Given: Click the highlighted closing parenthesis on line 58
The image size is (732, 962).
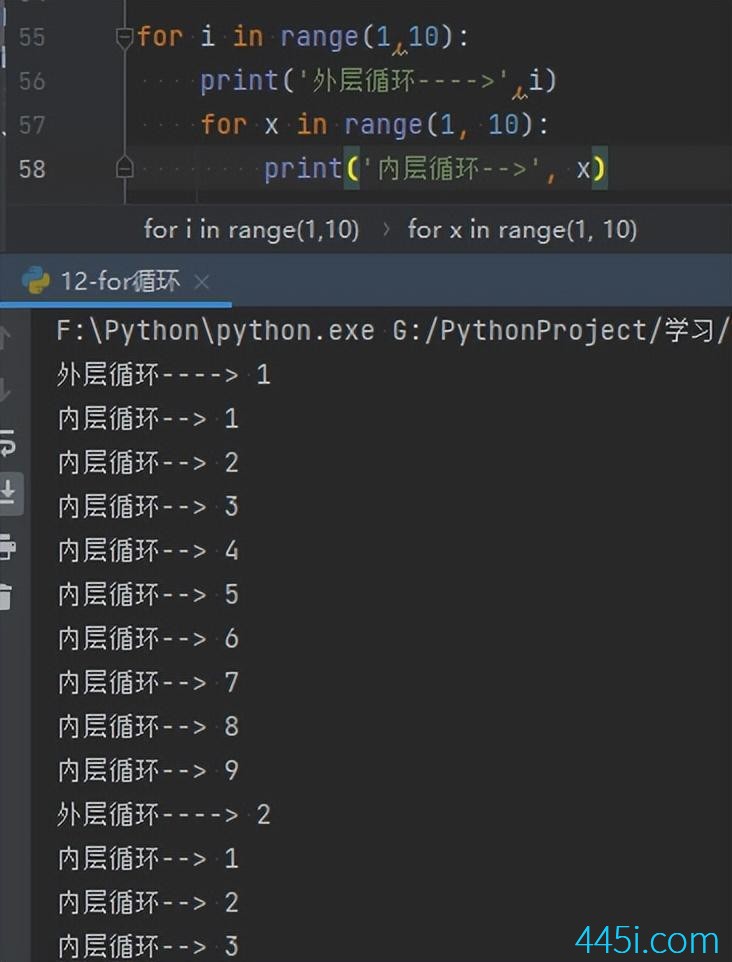Looking at the screenshot, I should coord(599,167).
